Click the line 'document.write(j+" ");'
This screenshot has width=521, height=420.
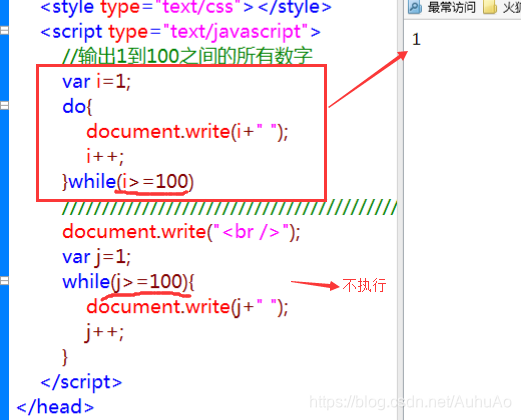coord(187,307)
